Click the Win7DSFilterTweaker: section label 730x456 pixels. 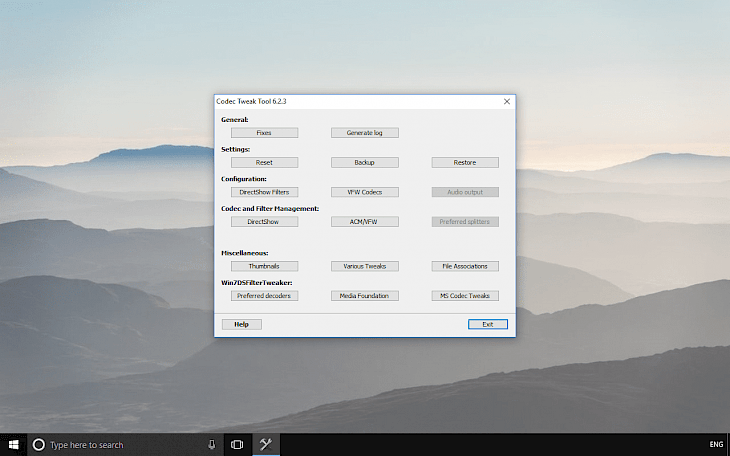(257, 283)
